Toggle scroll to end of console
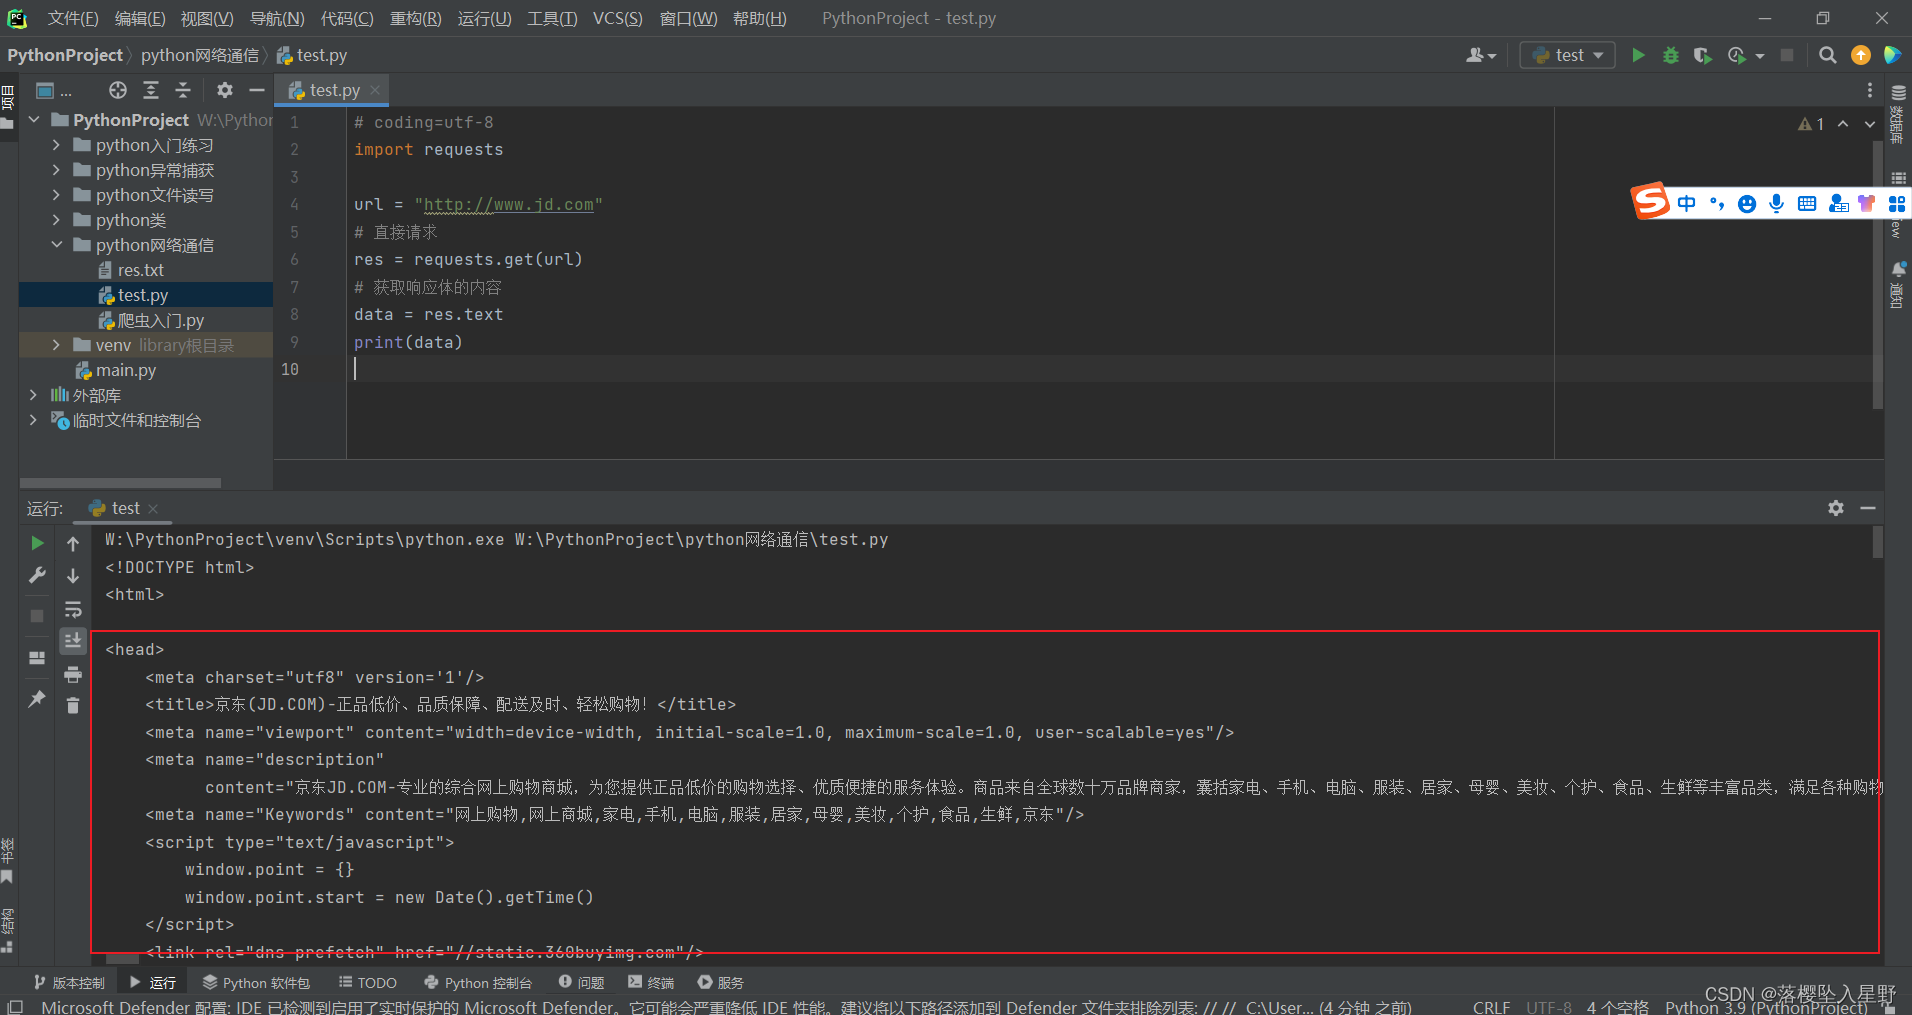The height and width of the screenshot is (1015, 1912). 73,641
